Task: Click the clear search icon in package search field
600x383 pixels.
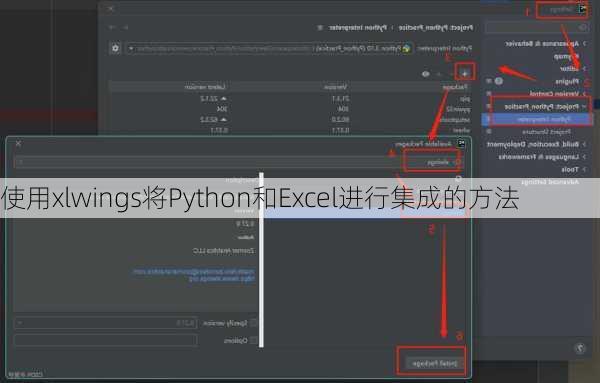Action: tap(21, 162)
